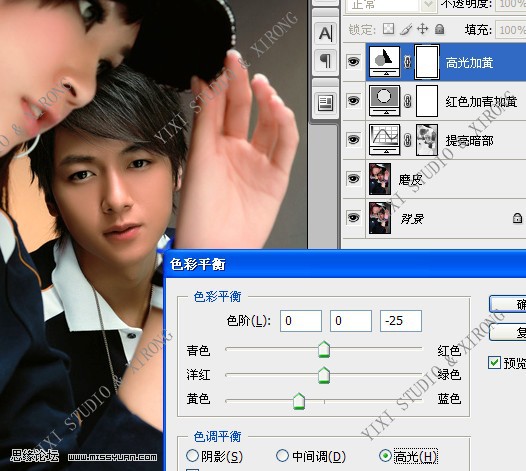Click lock position move icon
The height and width of the screenshot is (471, 526).
[422, 29]
